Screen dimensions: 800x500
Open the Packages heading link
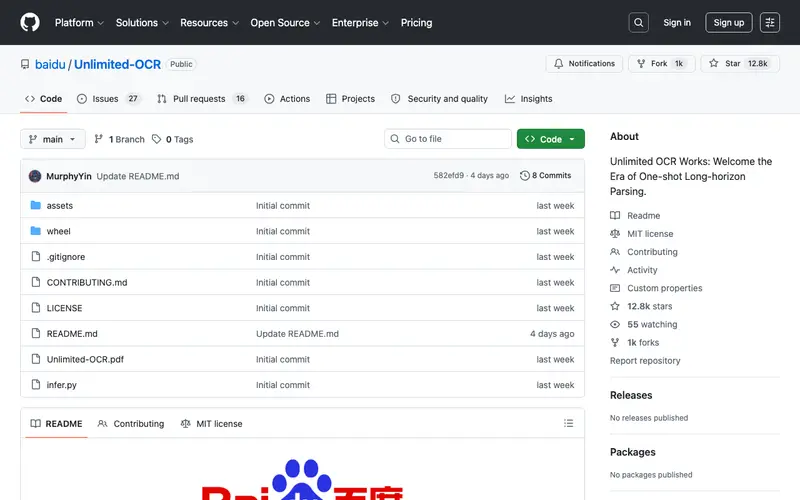(x=633, y=452)
